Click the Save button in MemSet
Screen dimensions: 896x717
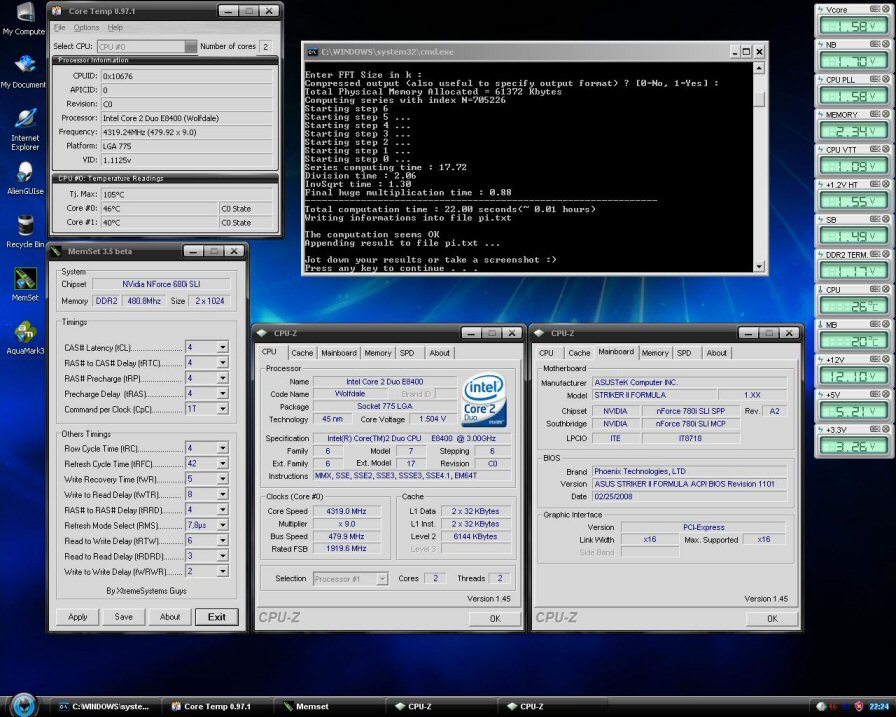point(123,617)
